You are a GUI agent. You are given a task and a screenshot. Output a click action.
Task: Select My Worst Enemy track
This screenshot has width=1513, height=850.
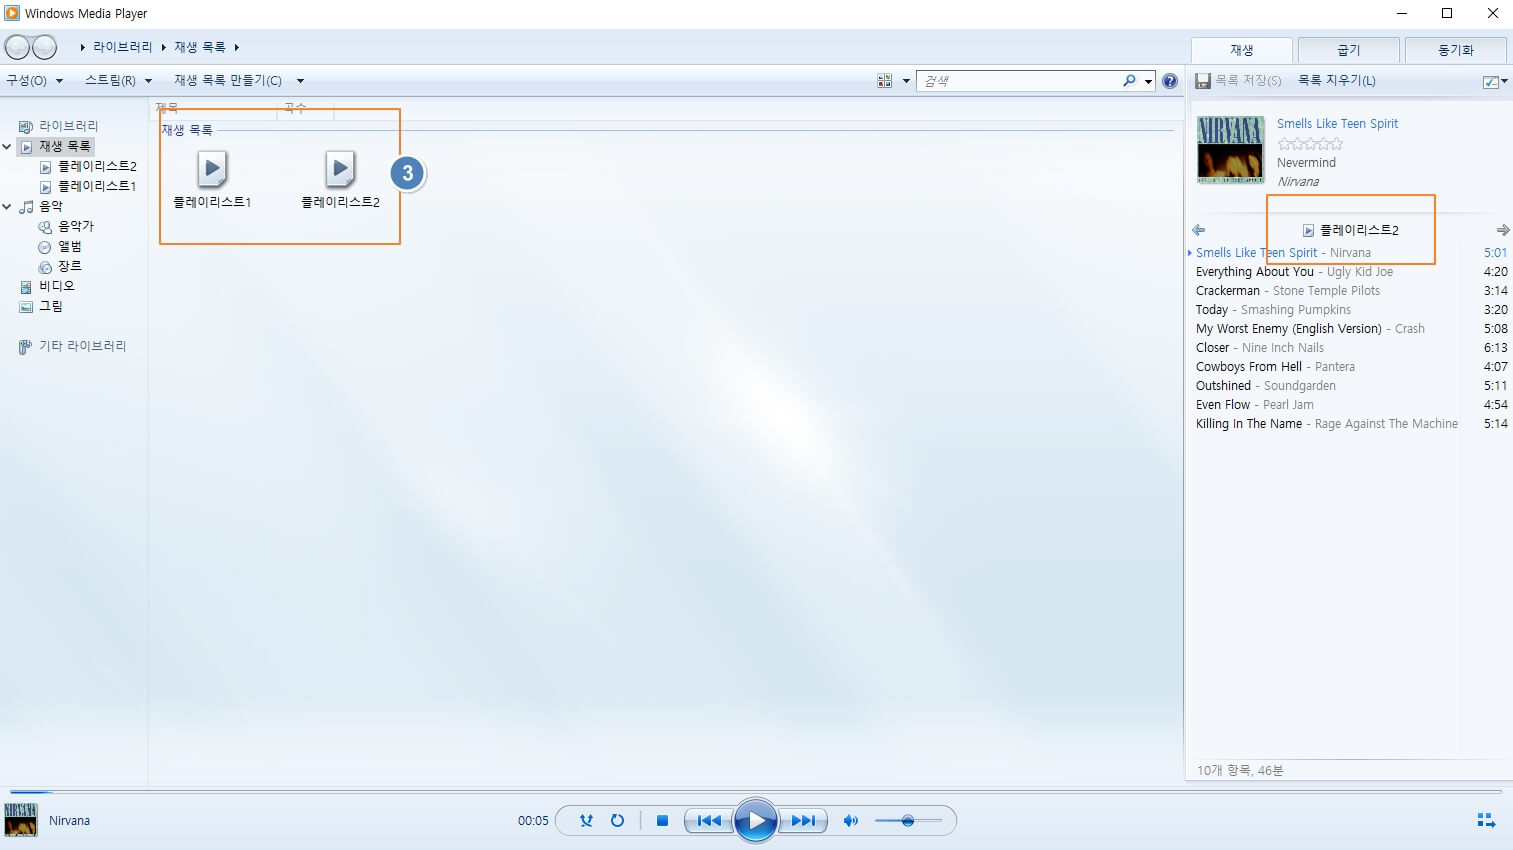pos(1350,329)
